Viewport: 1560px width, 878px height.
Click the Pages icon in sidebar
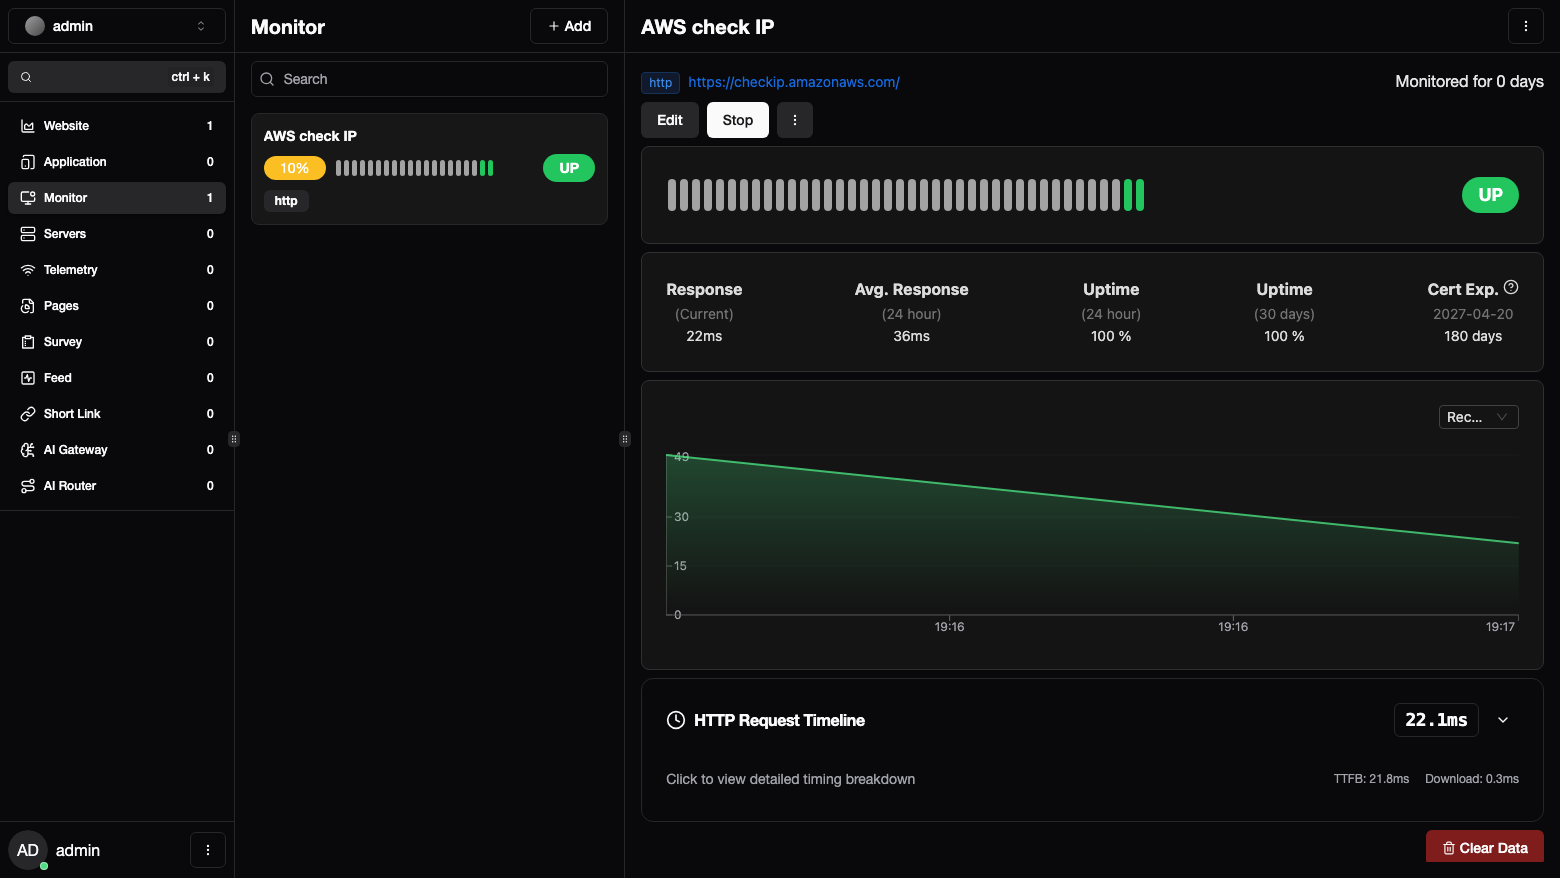(x=28, y=306)
